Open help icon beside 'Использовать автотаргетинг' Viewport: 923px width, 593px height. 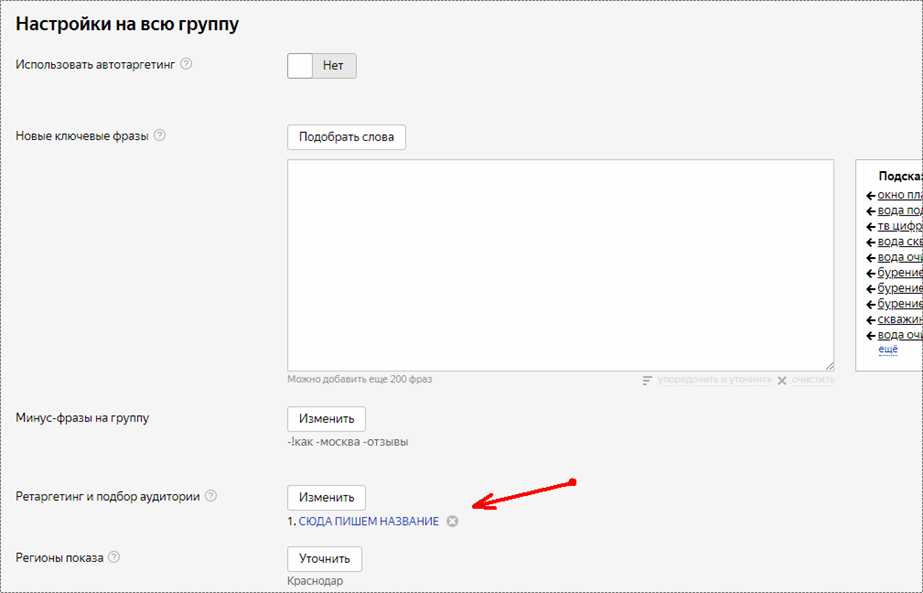pos(186,64)
